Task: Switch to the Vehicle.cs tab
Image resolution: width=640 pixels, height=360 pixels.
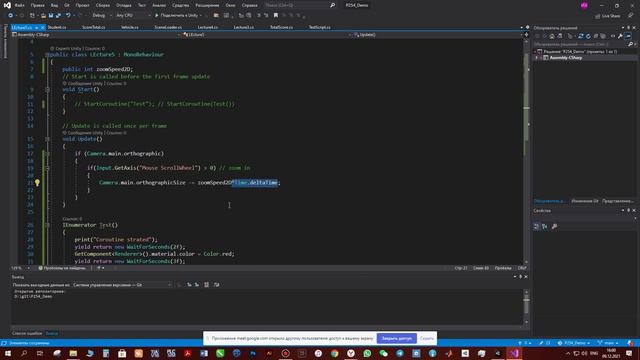Action: 130,27
